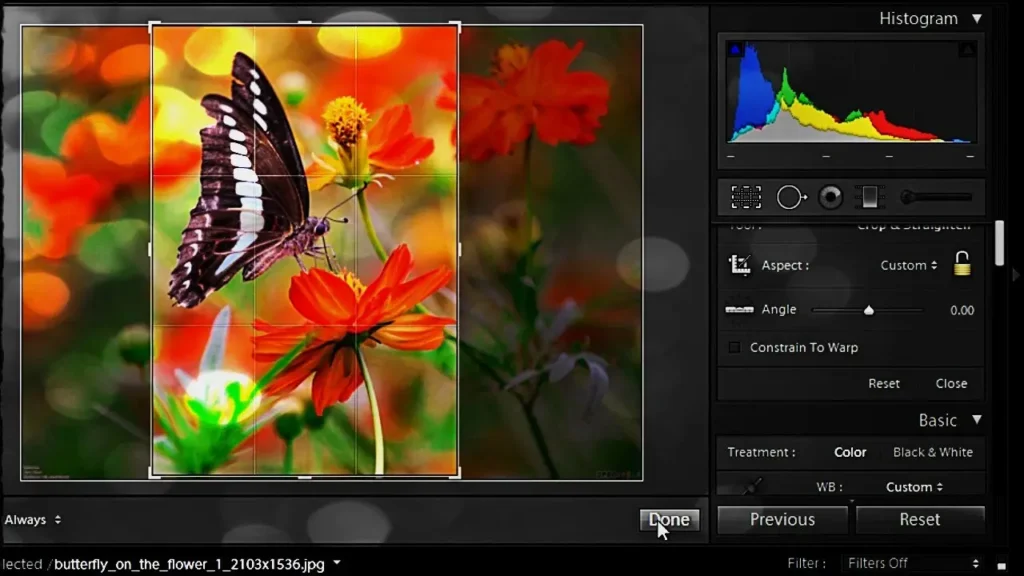This screenshot has width=1024, height=576.
Task: Click the Done button
Action: pos(668,519)
